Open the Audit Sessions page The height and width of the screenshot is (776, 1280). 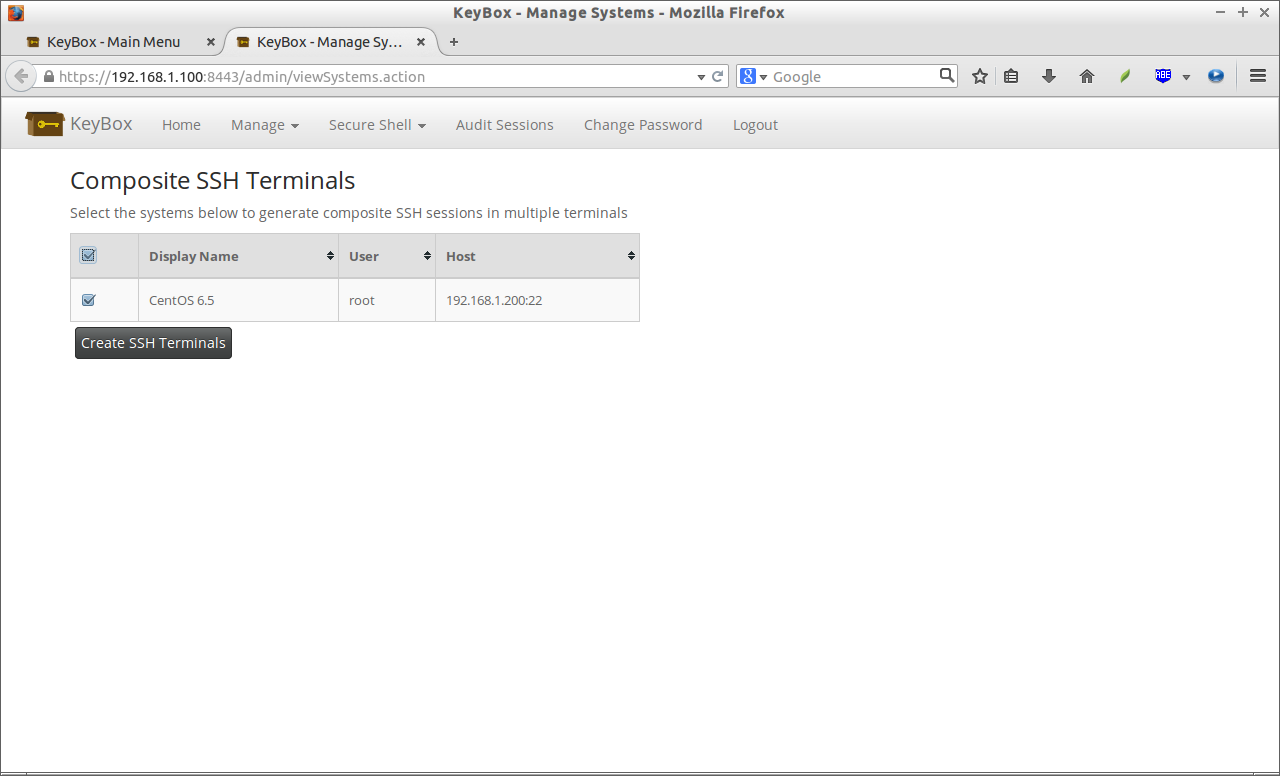point(505,125)
